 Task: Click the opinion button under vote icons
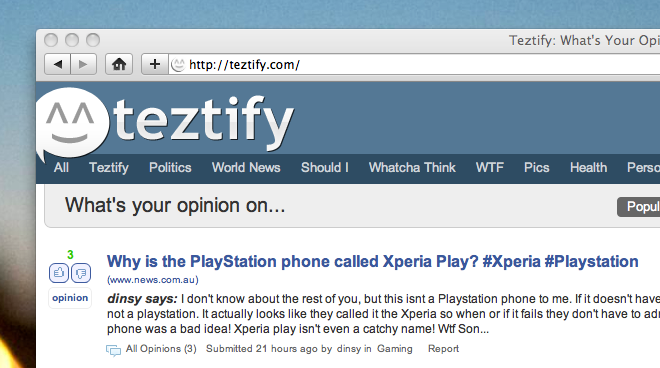point(70,298)
